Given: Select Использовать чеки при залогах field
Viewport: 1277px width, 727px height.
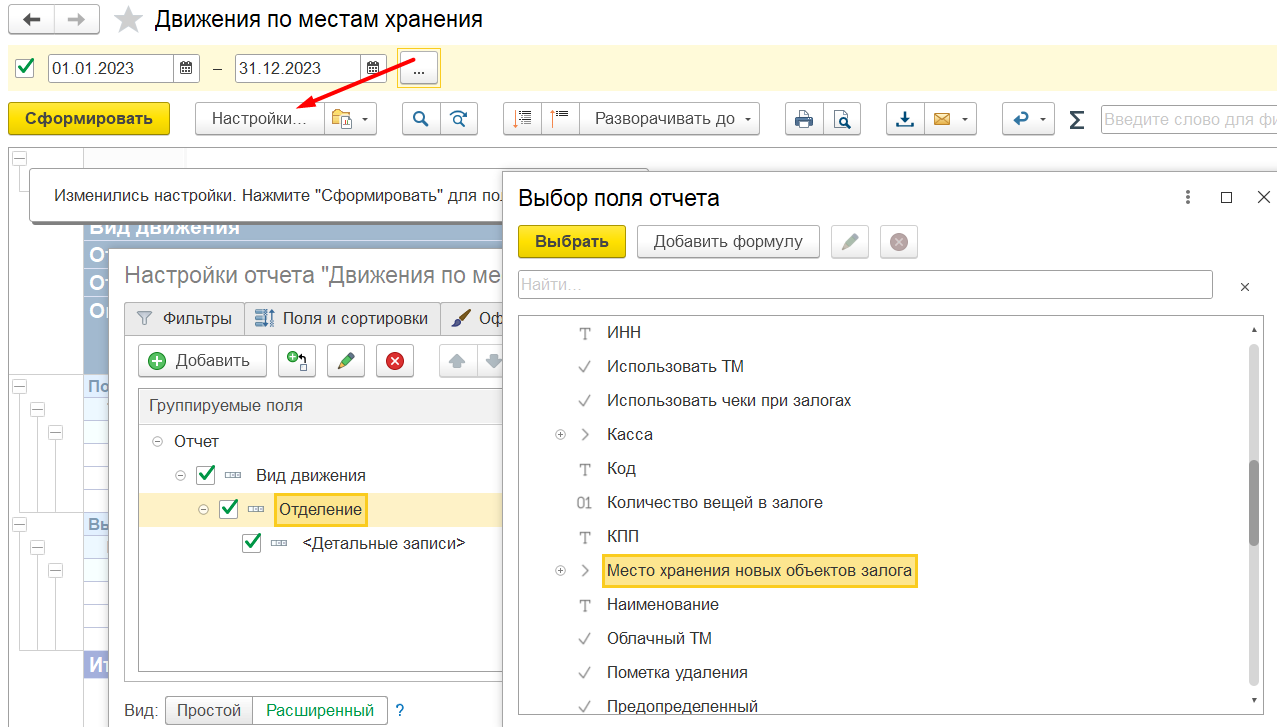Looking at the screenshot, I should coord(729,400).
